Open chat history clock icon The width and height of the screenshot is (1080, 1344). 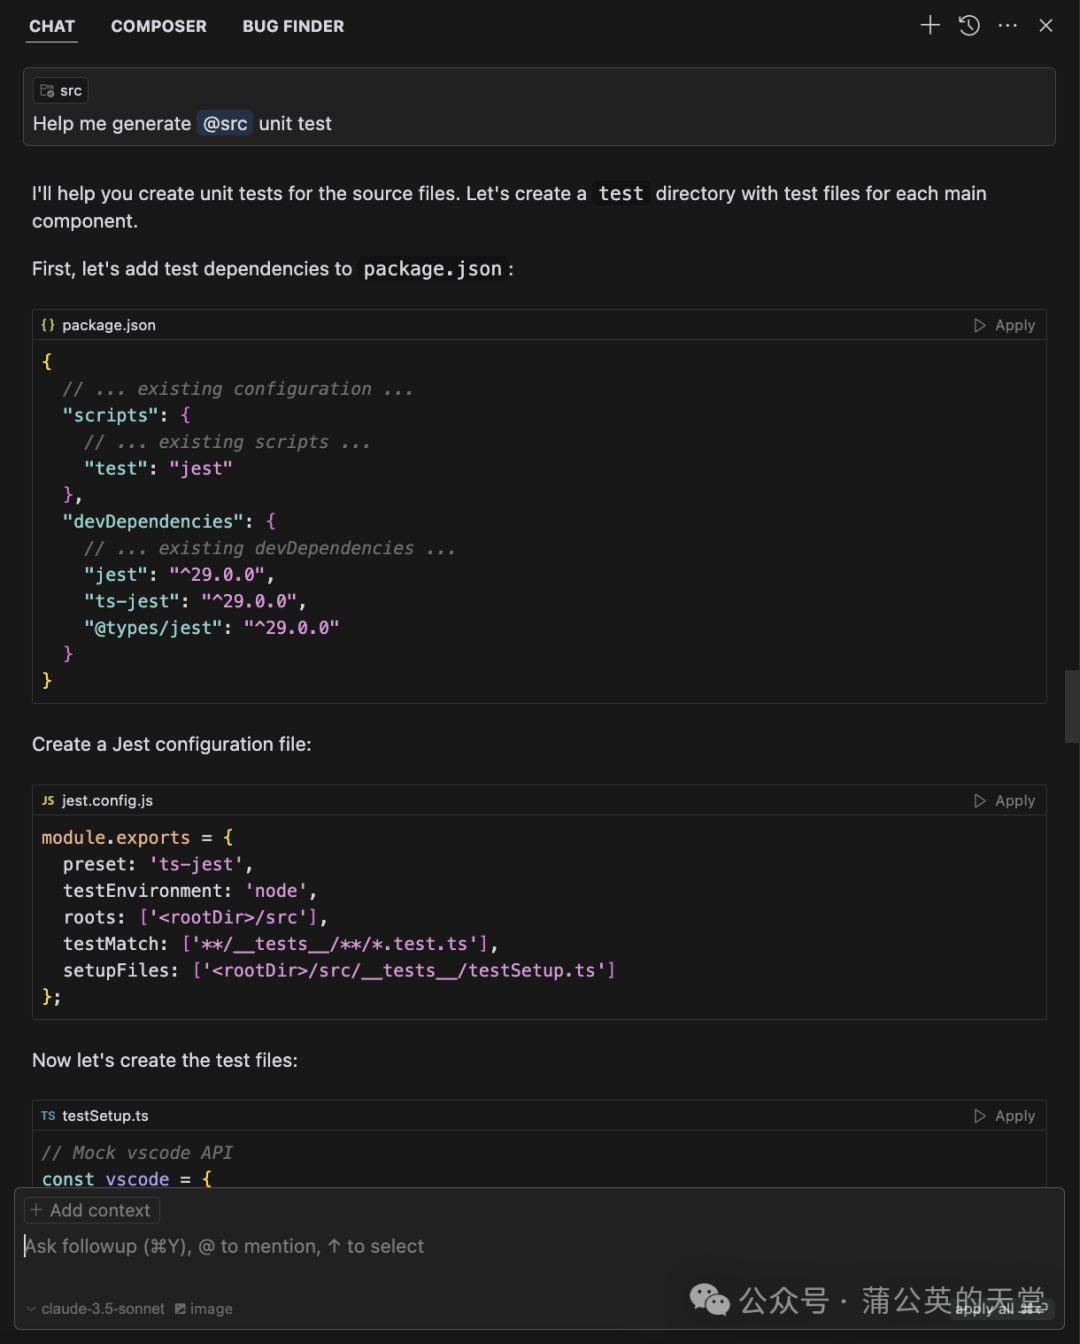tap(969, 25)
